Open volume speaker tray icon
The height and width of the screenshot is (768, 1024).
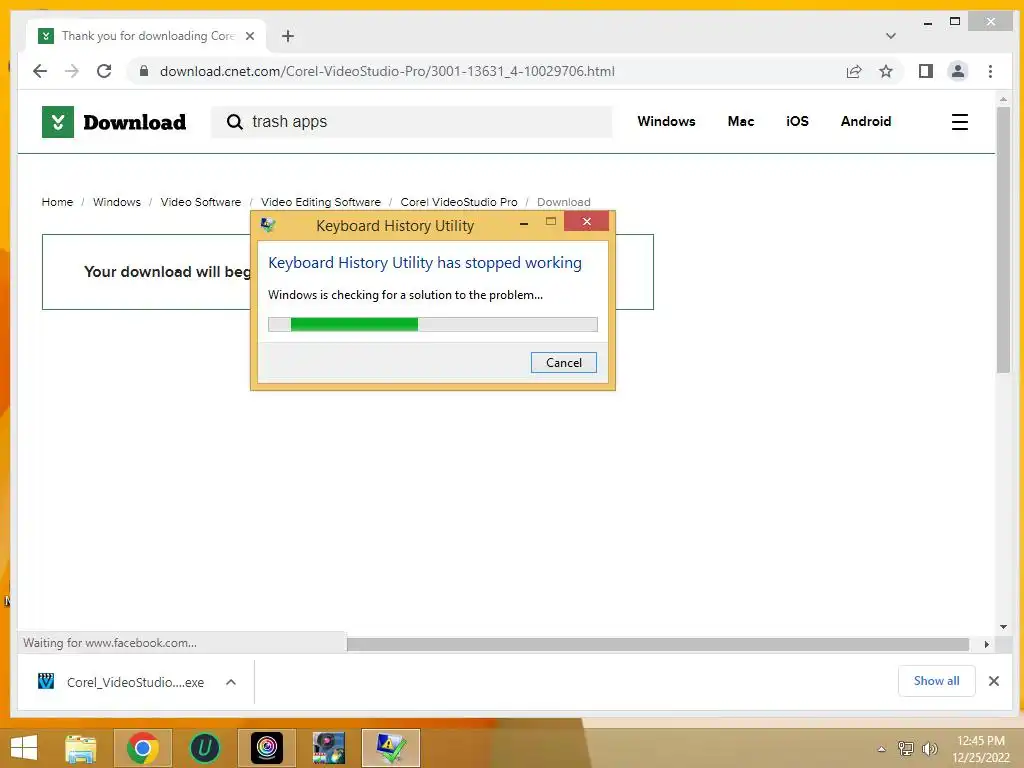pos(929,748)
